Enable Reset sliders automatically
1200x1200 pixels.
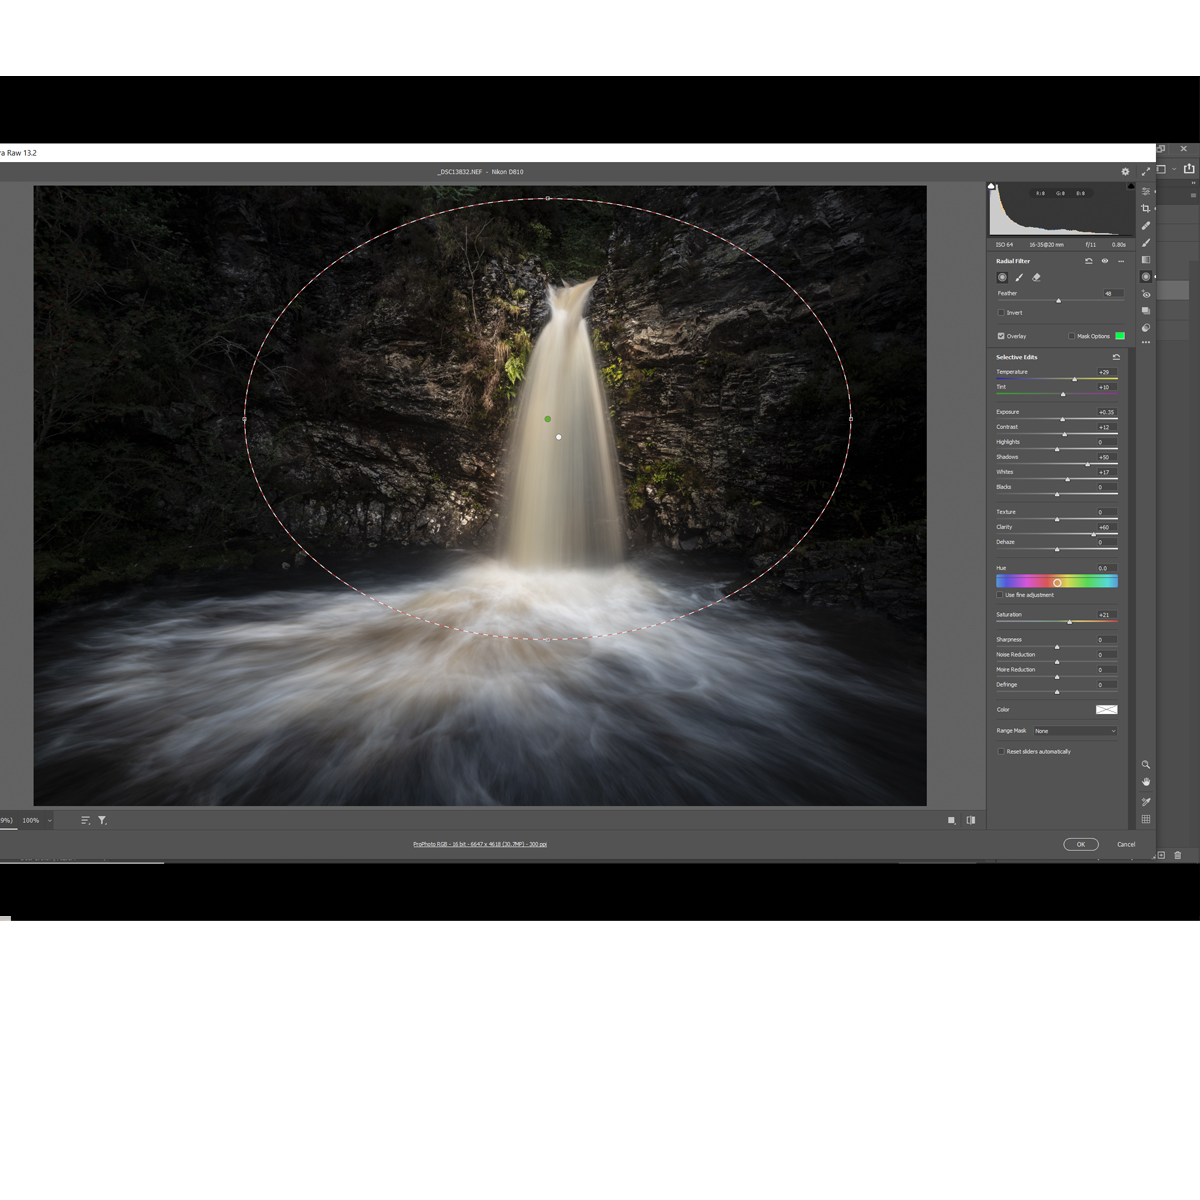click(1001, 751)
